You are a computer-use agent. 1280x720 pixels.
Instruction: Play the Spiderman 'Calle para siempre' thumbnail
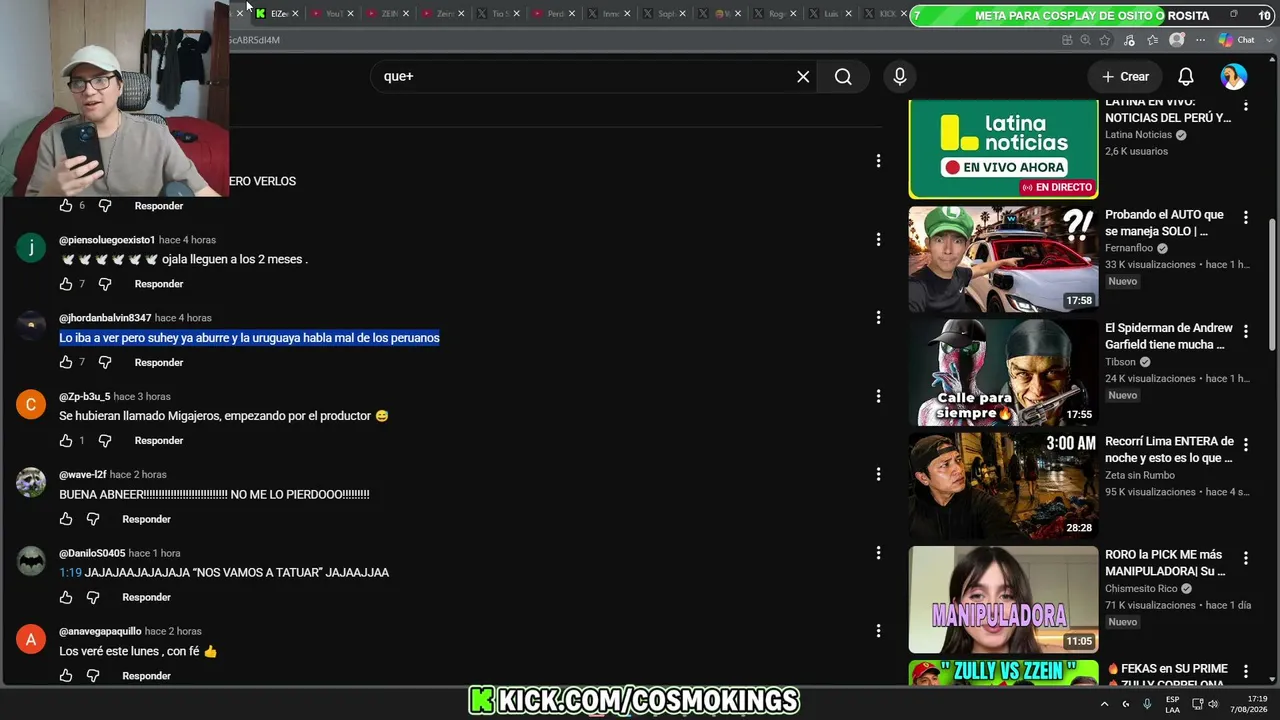(1003, 373)
